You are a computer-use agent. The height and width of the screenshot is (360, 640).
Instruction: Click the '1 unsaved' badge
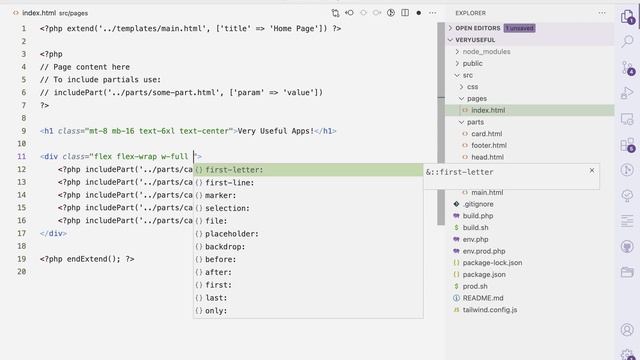(519, 28)
